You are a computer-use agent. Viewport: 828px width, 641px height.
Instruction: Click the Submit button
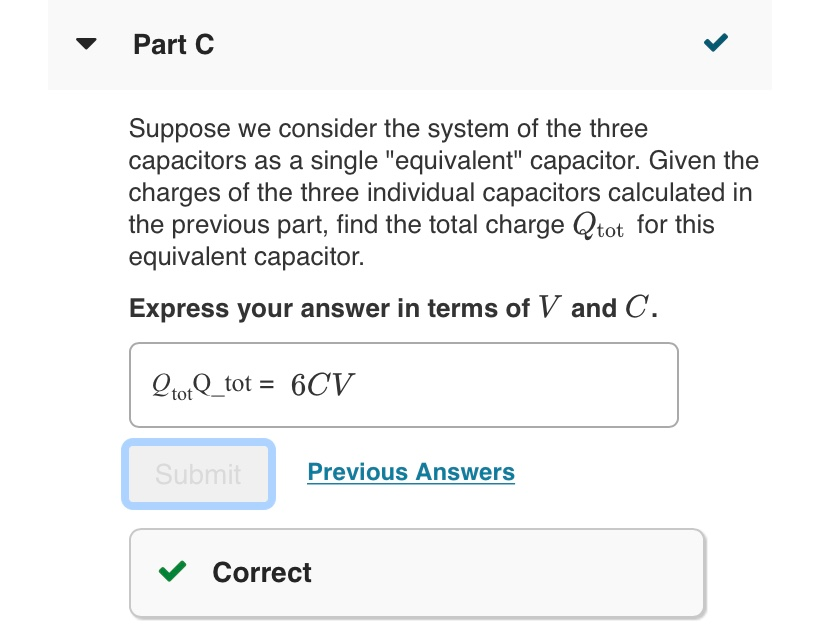pos(198,474)
